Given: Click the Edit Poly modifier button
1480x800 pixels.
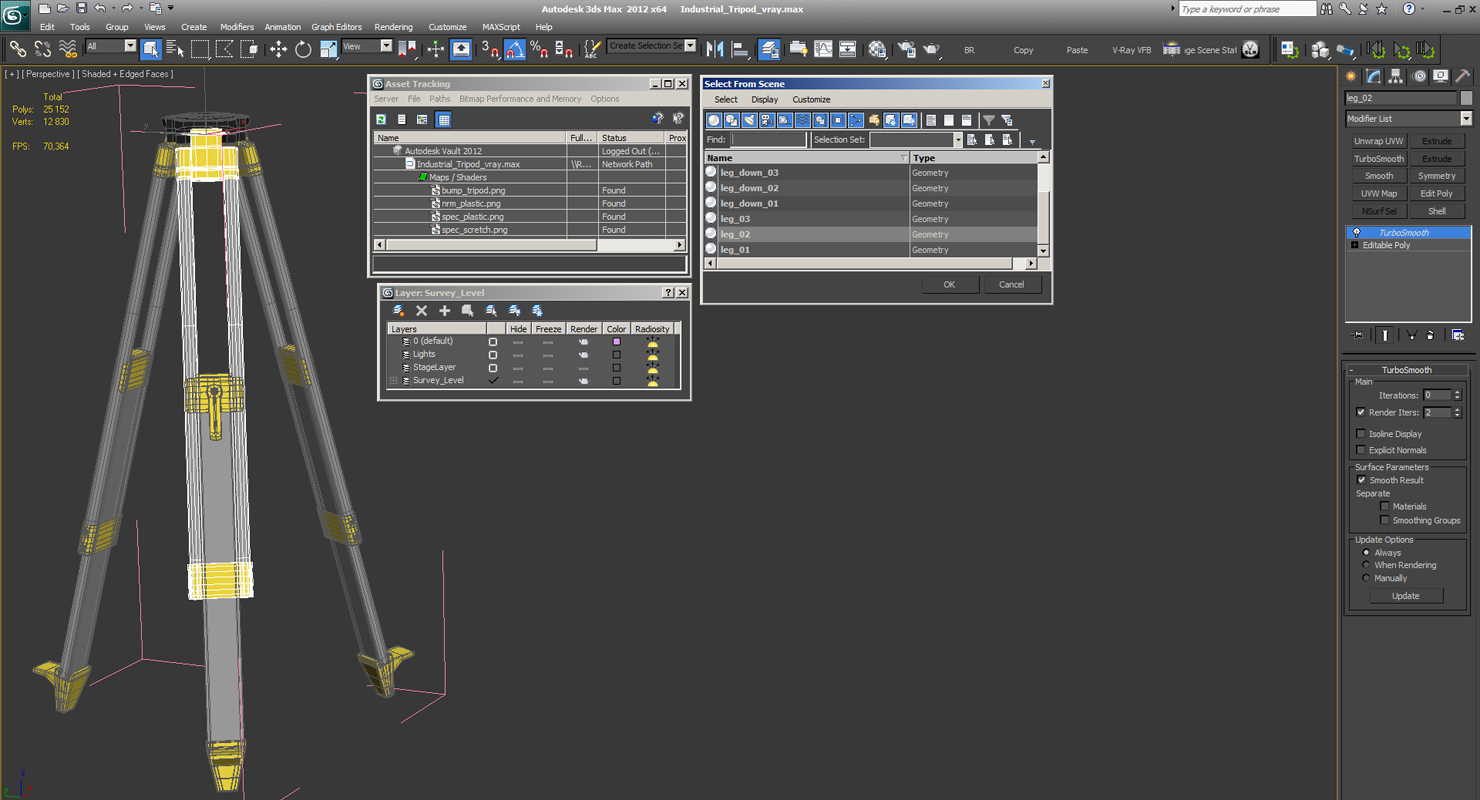Looking at the screenshot, I should tap(1437, 194).
